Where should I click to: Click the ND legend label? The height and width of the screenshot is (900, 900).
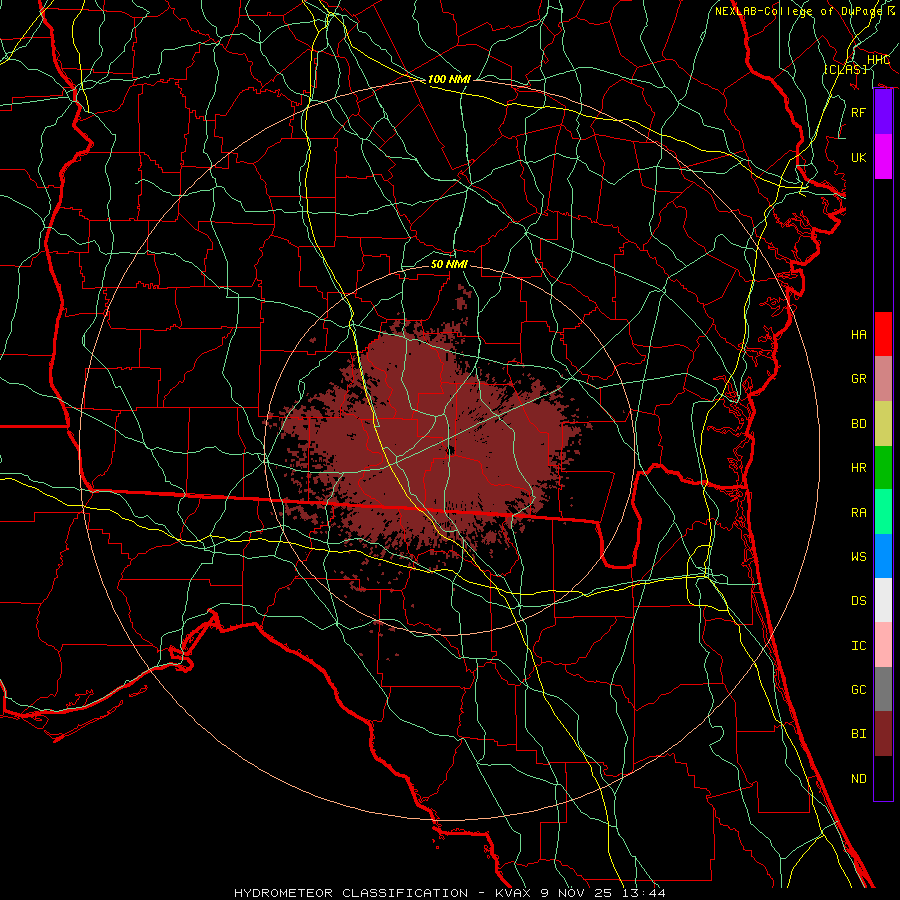(859, 779)
